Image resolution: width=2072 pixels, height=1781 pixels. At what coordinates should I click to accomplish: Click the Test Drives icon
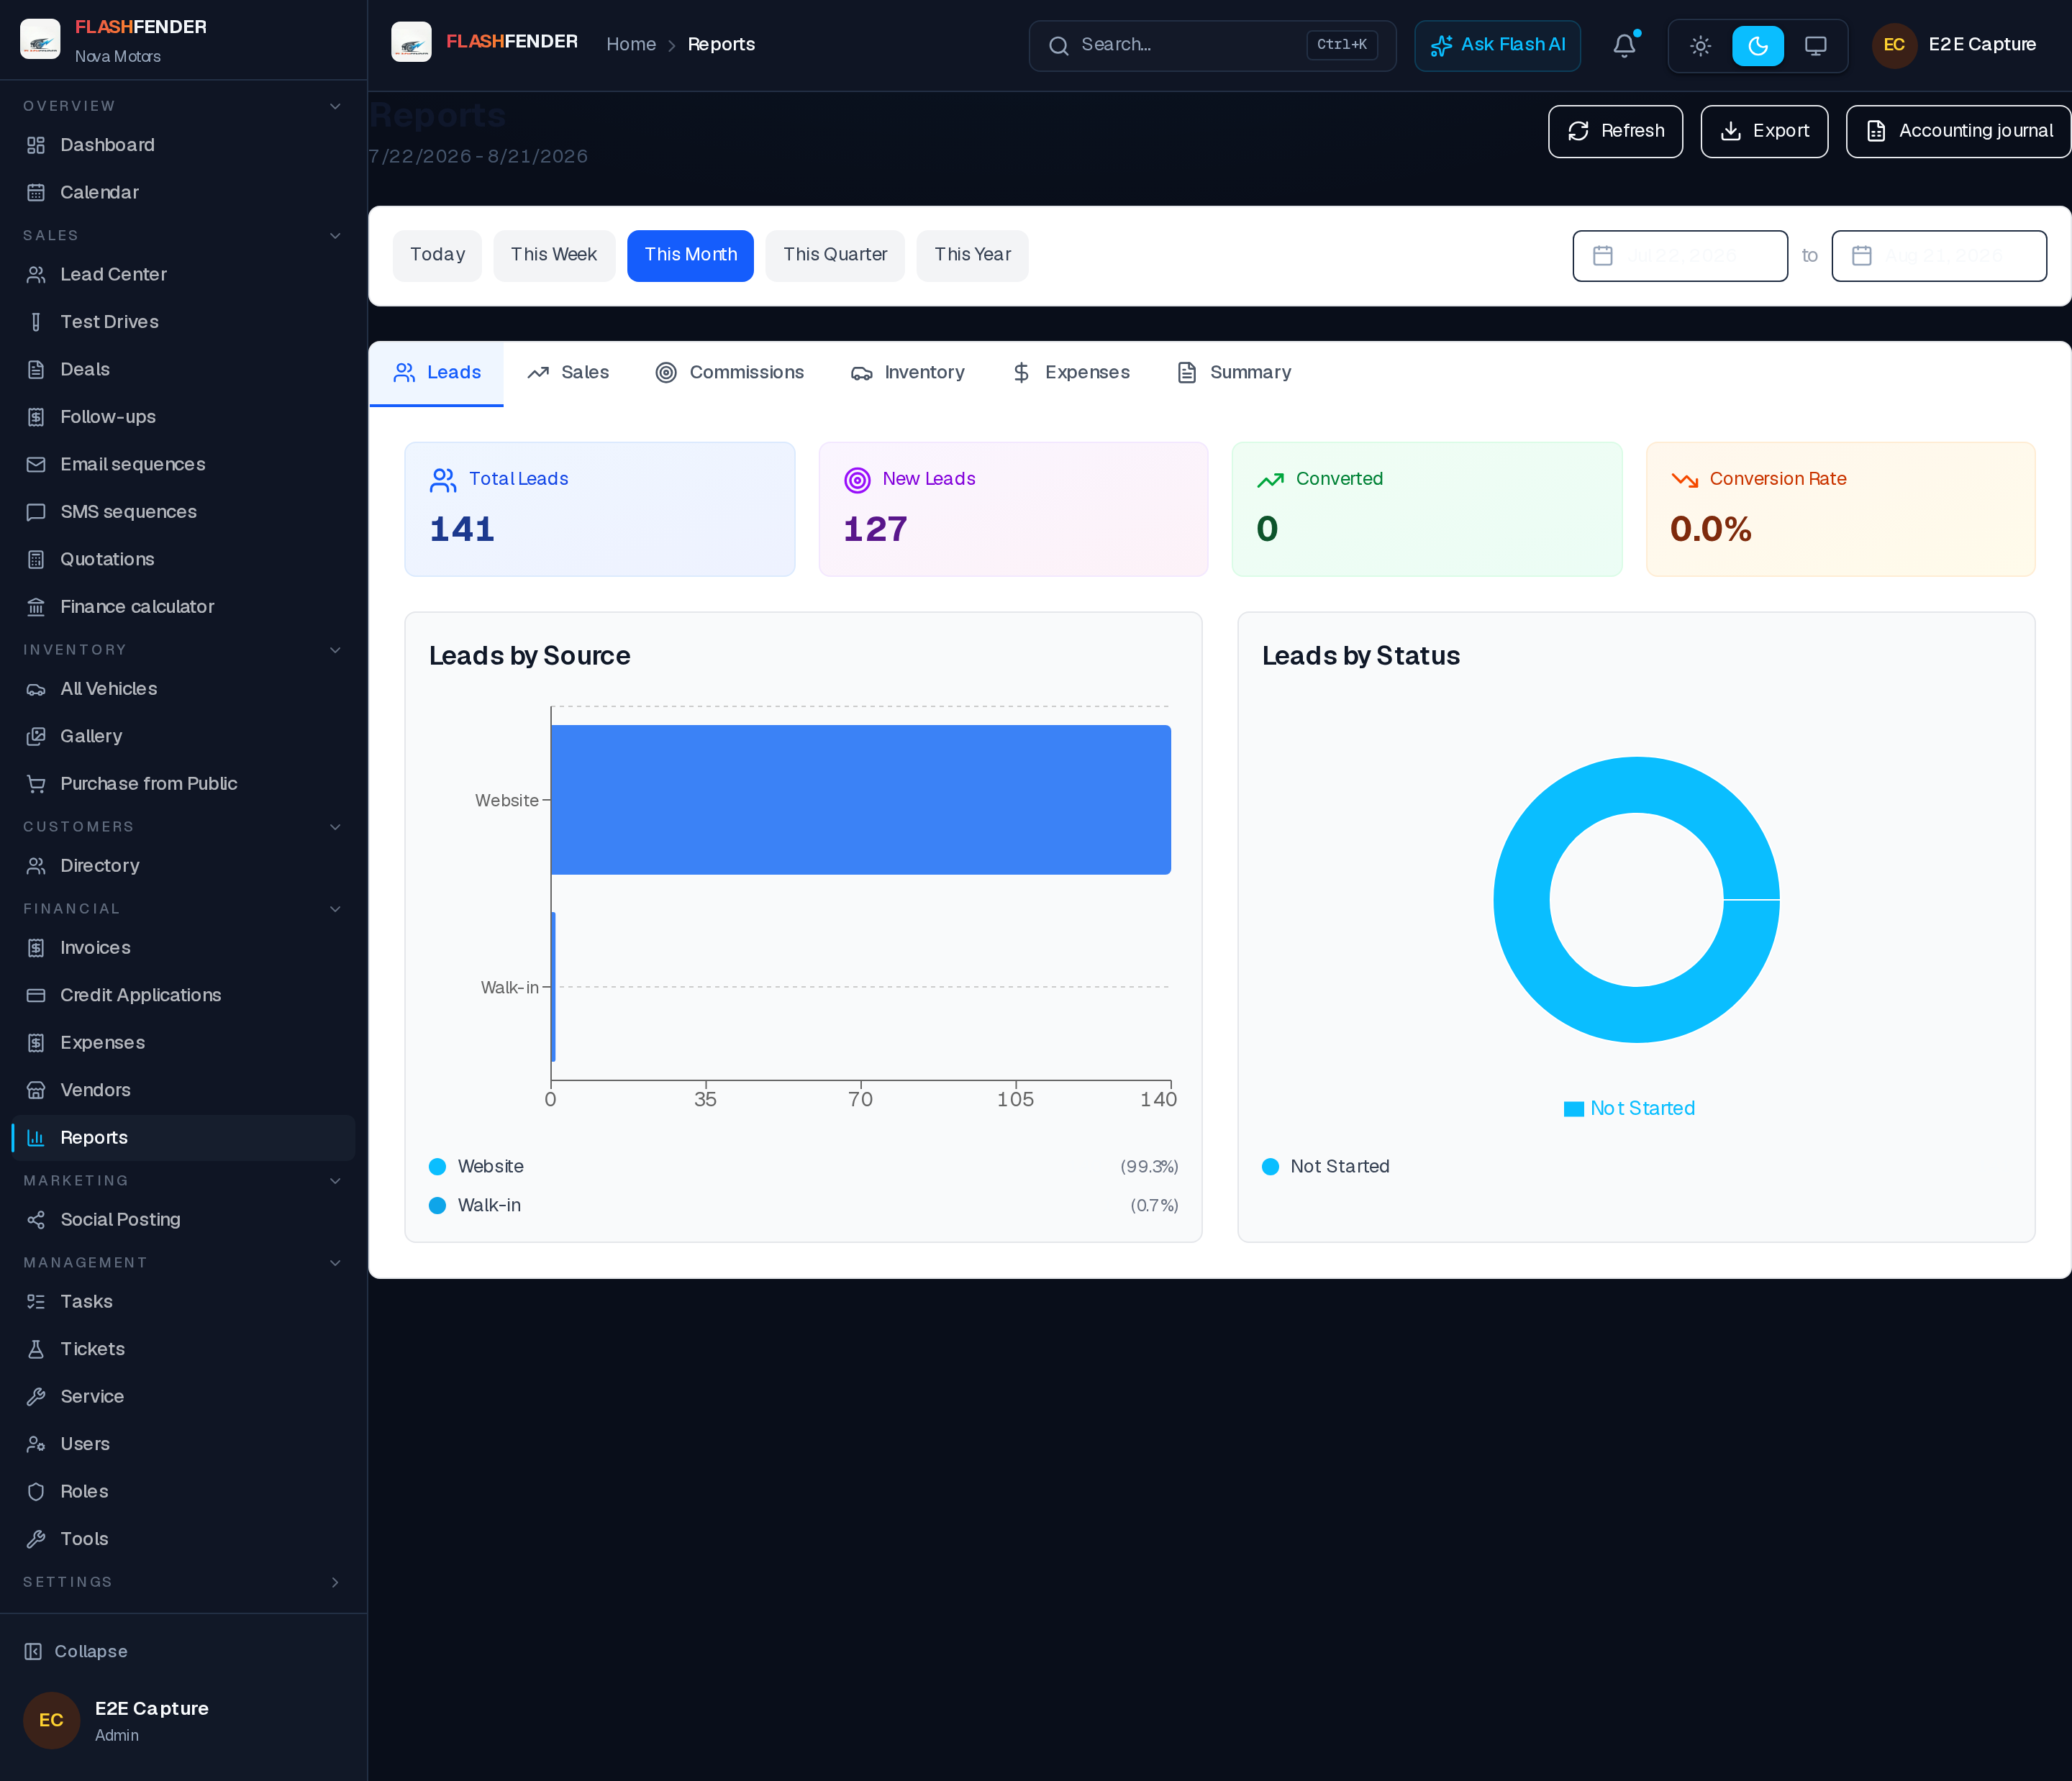click(36, 322)
